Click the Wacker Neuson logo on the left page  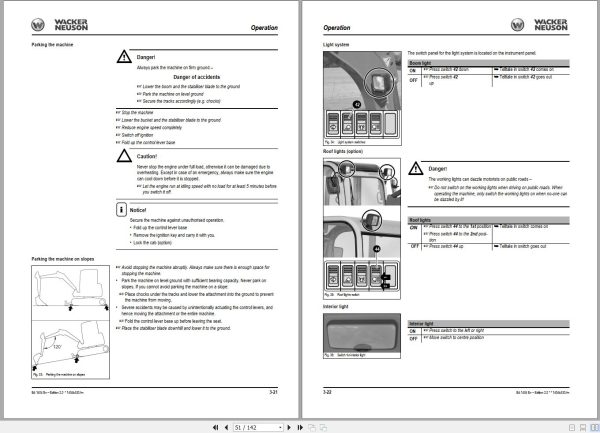coord(59,25)
